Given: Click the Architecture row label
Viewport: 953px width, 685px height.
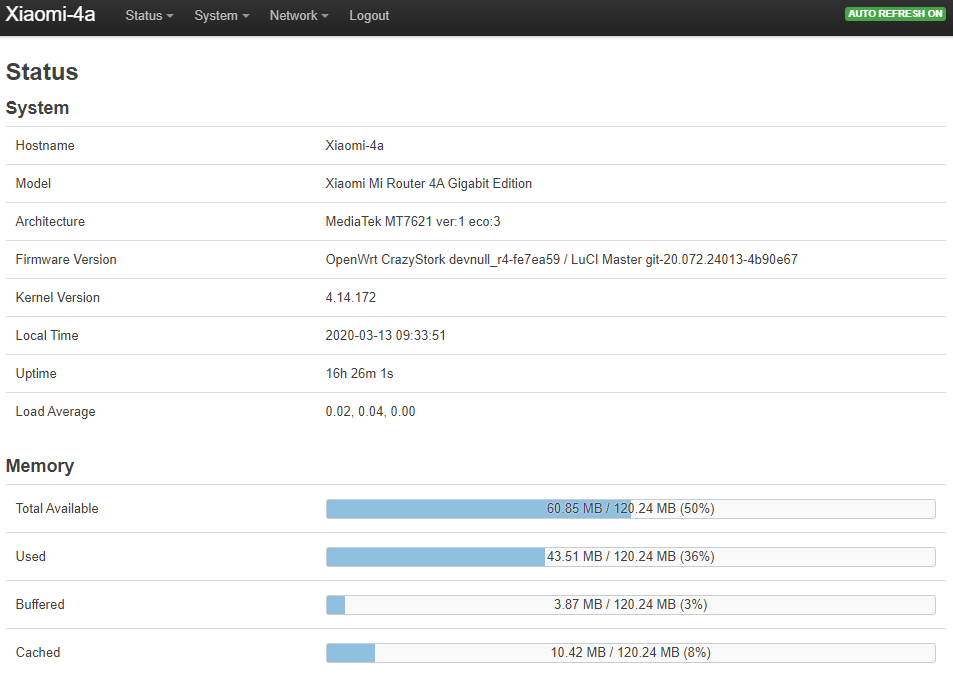Looking at the screenshot, I should [x=50, y=221].
